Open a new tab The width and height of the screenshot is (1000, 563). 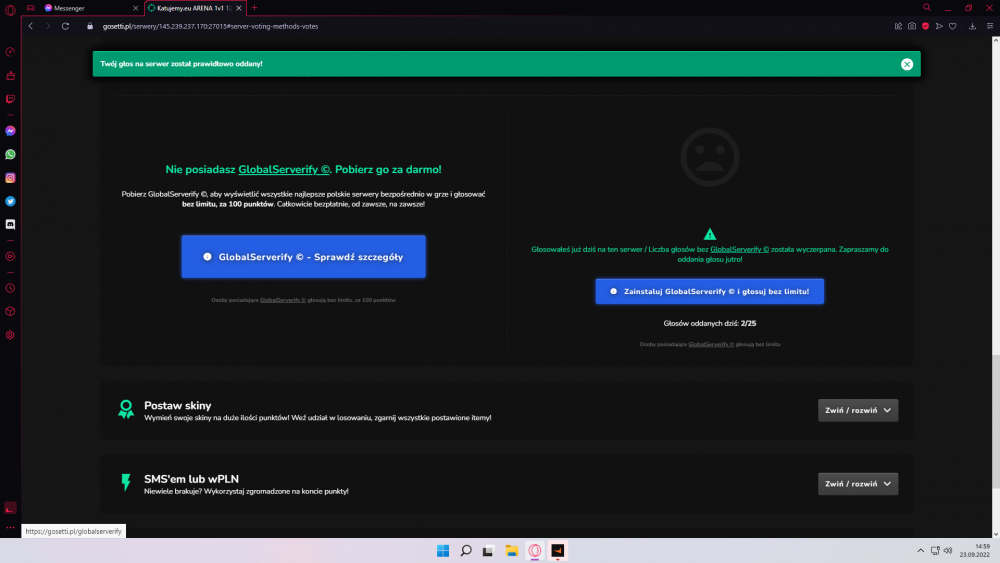click(254, 8)
